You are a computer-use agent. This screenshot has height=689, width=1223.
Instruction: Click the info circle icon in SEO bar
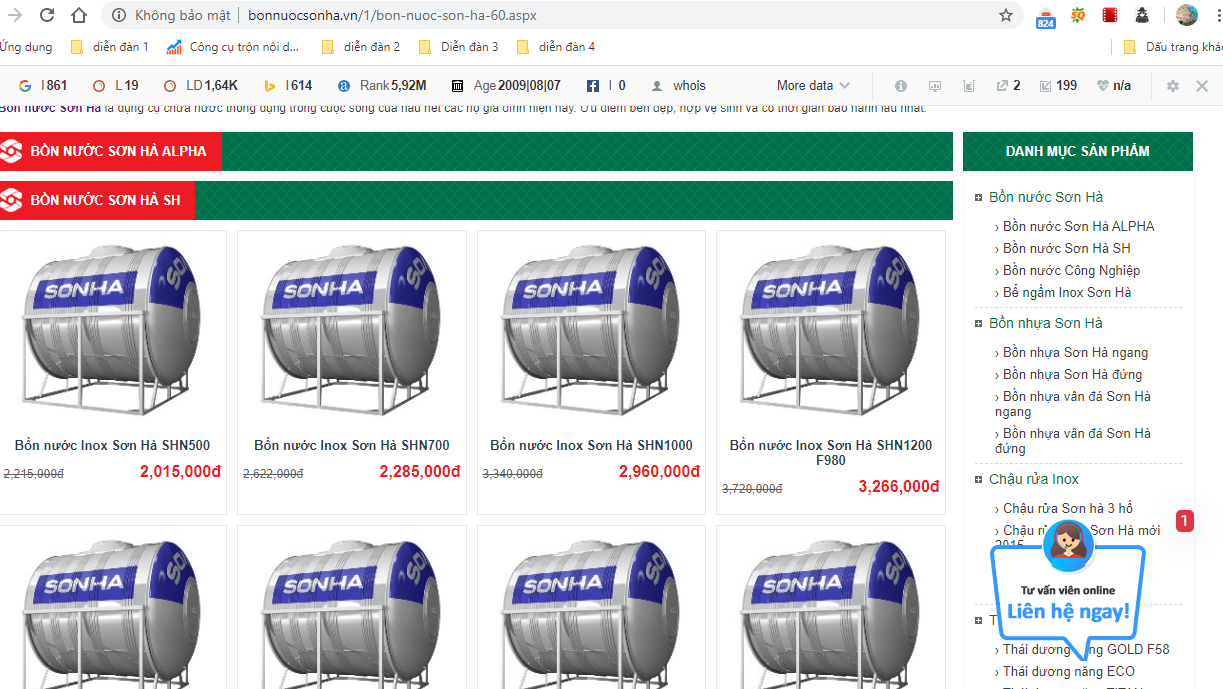coord(901,86)
